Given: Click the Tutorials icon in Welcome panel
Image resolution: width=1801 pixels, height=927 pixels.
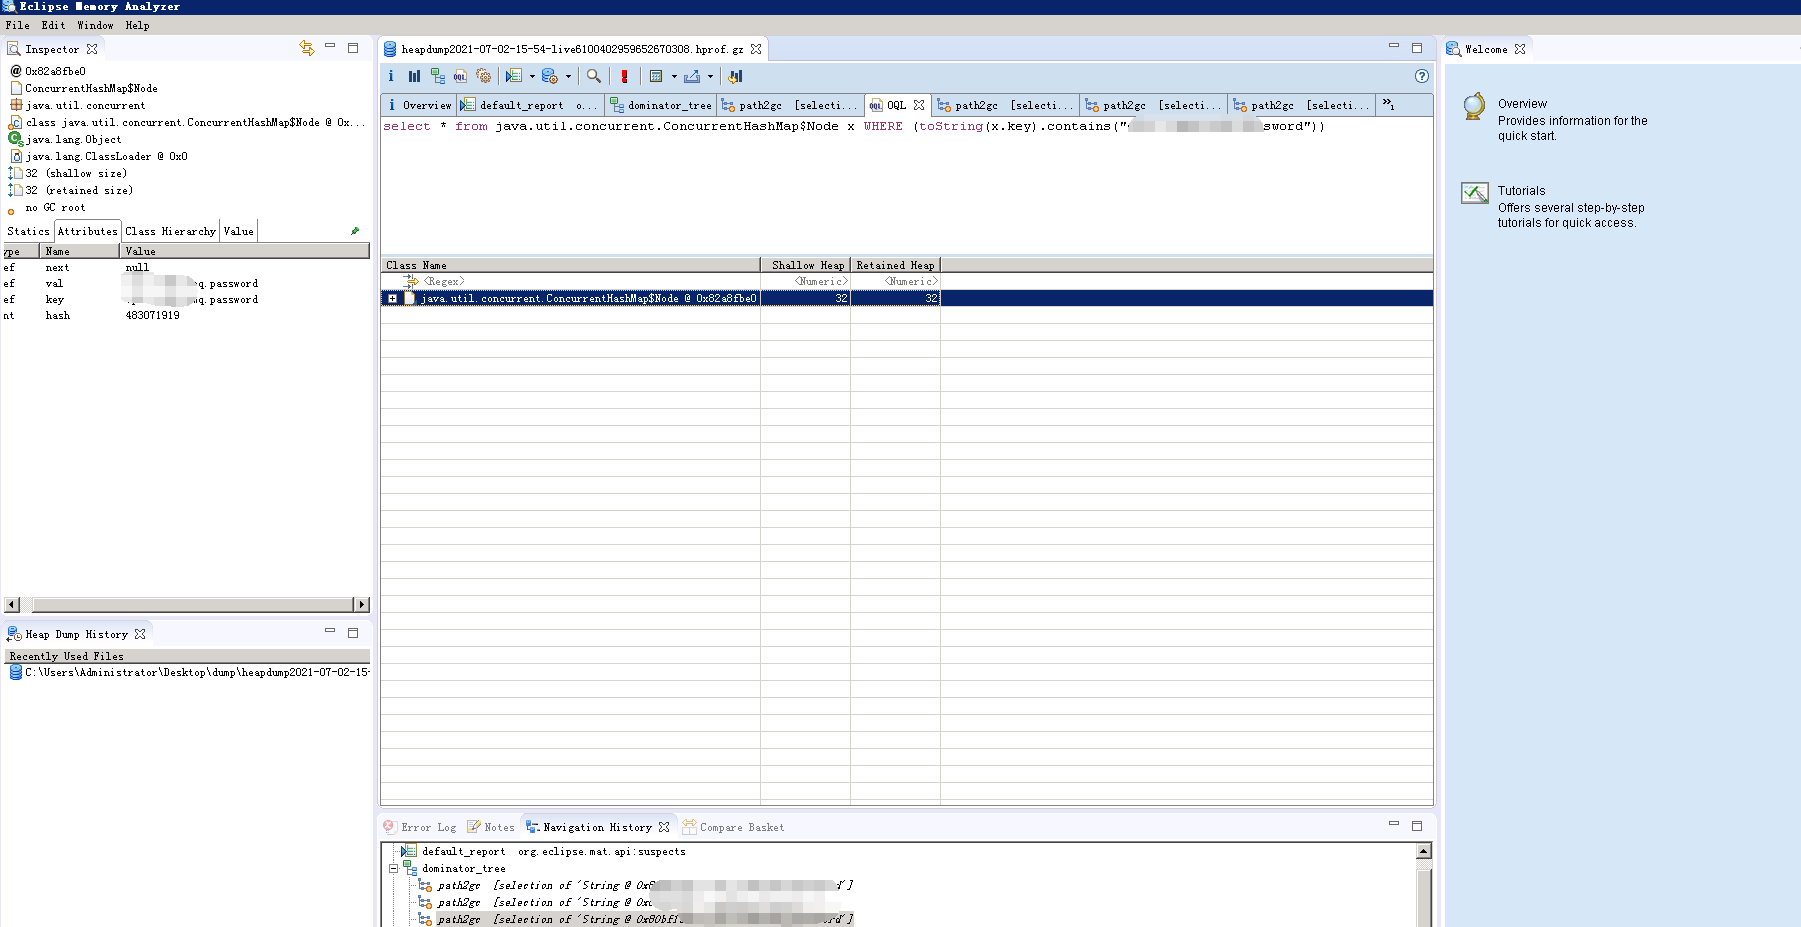Looking at the screenshot, I should pyautogui.click(x=1474, y=193).
